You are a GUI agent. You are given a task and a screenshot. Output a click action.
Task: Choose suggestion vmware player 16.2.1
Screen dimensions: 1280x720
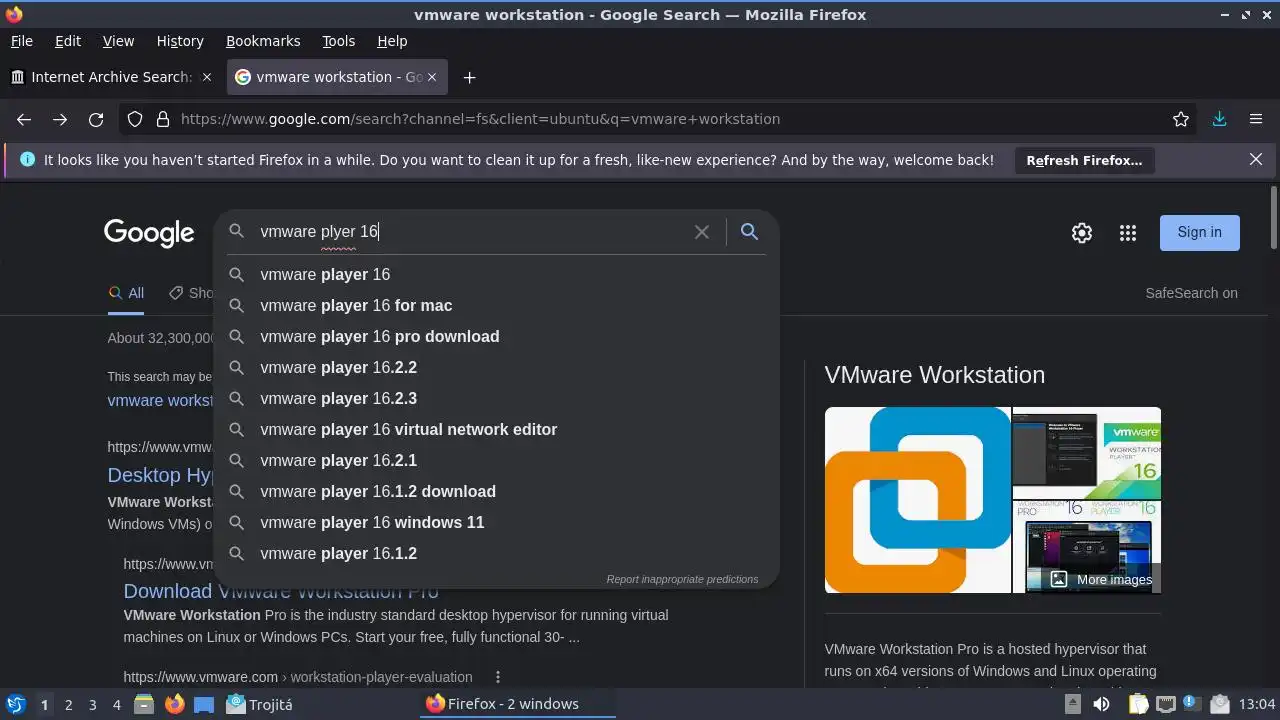click(x=496, y=460)
